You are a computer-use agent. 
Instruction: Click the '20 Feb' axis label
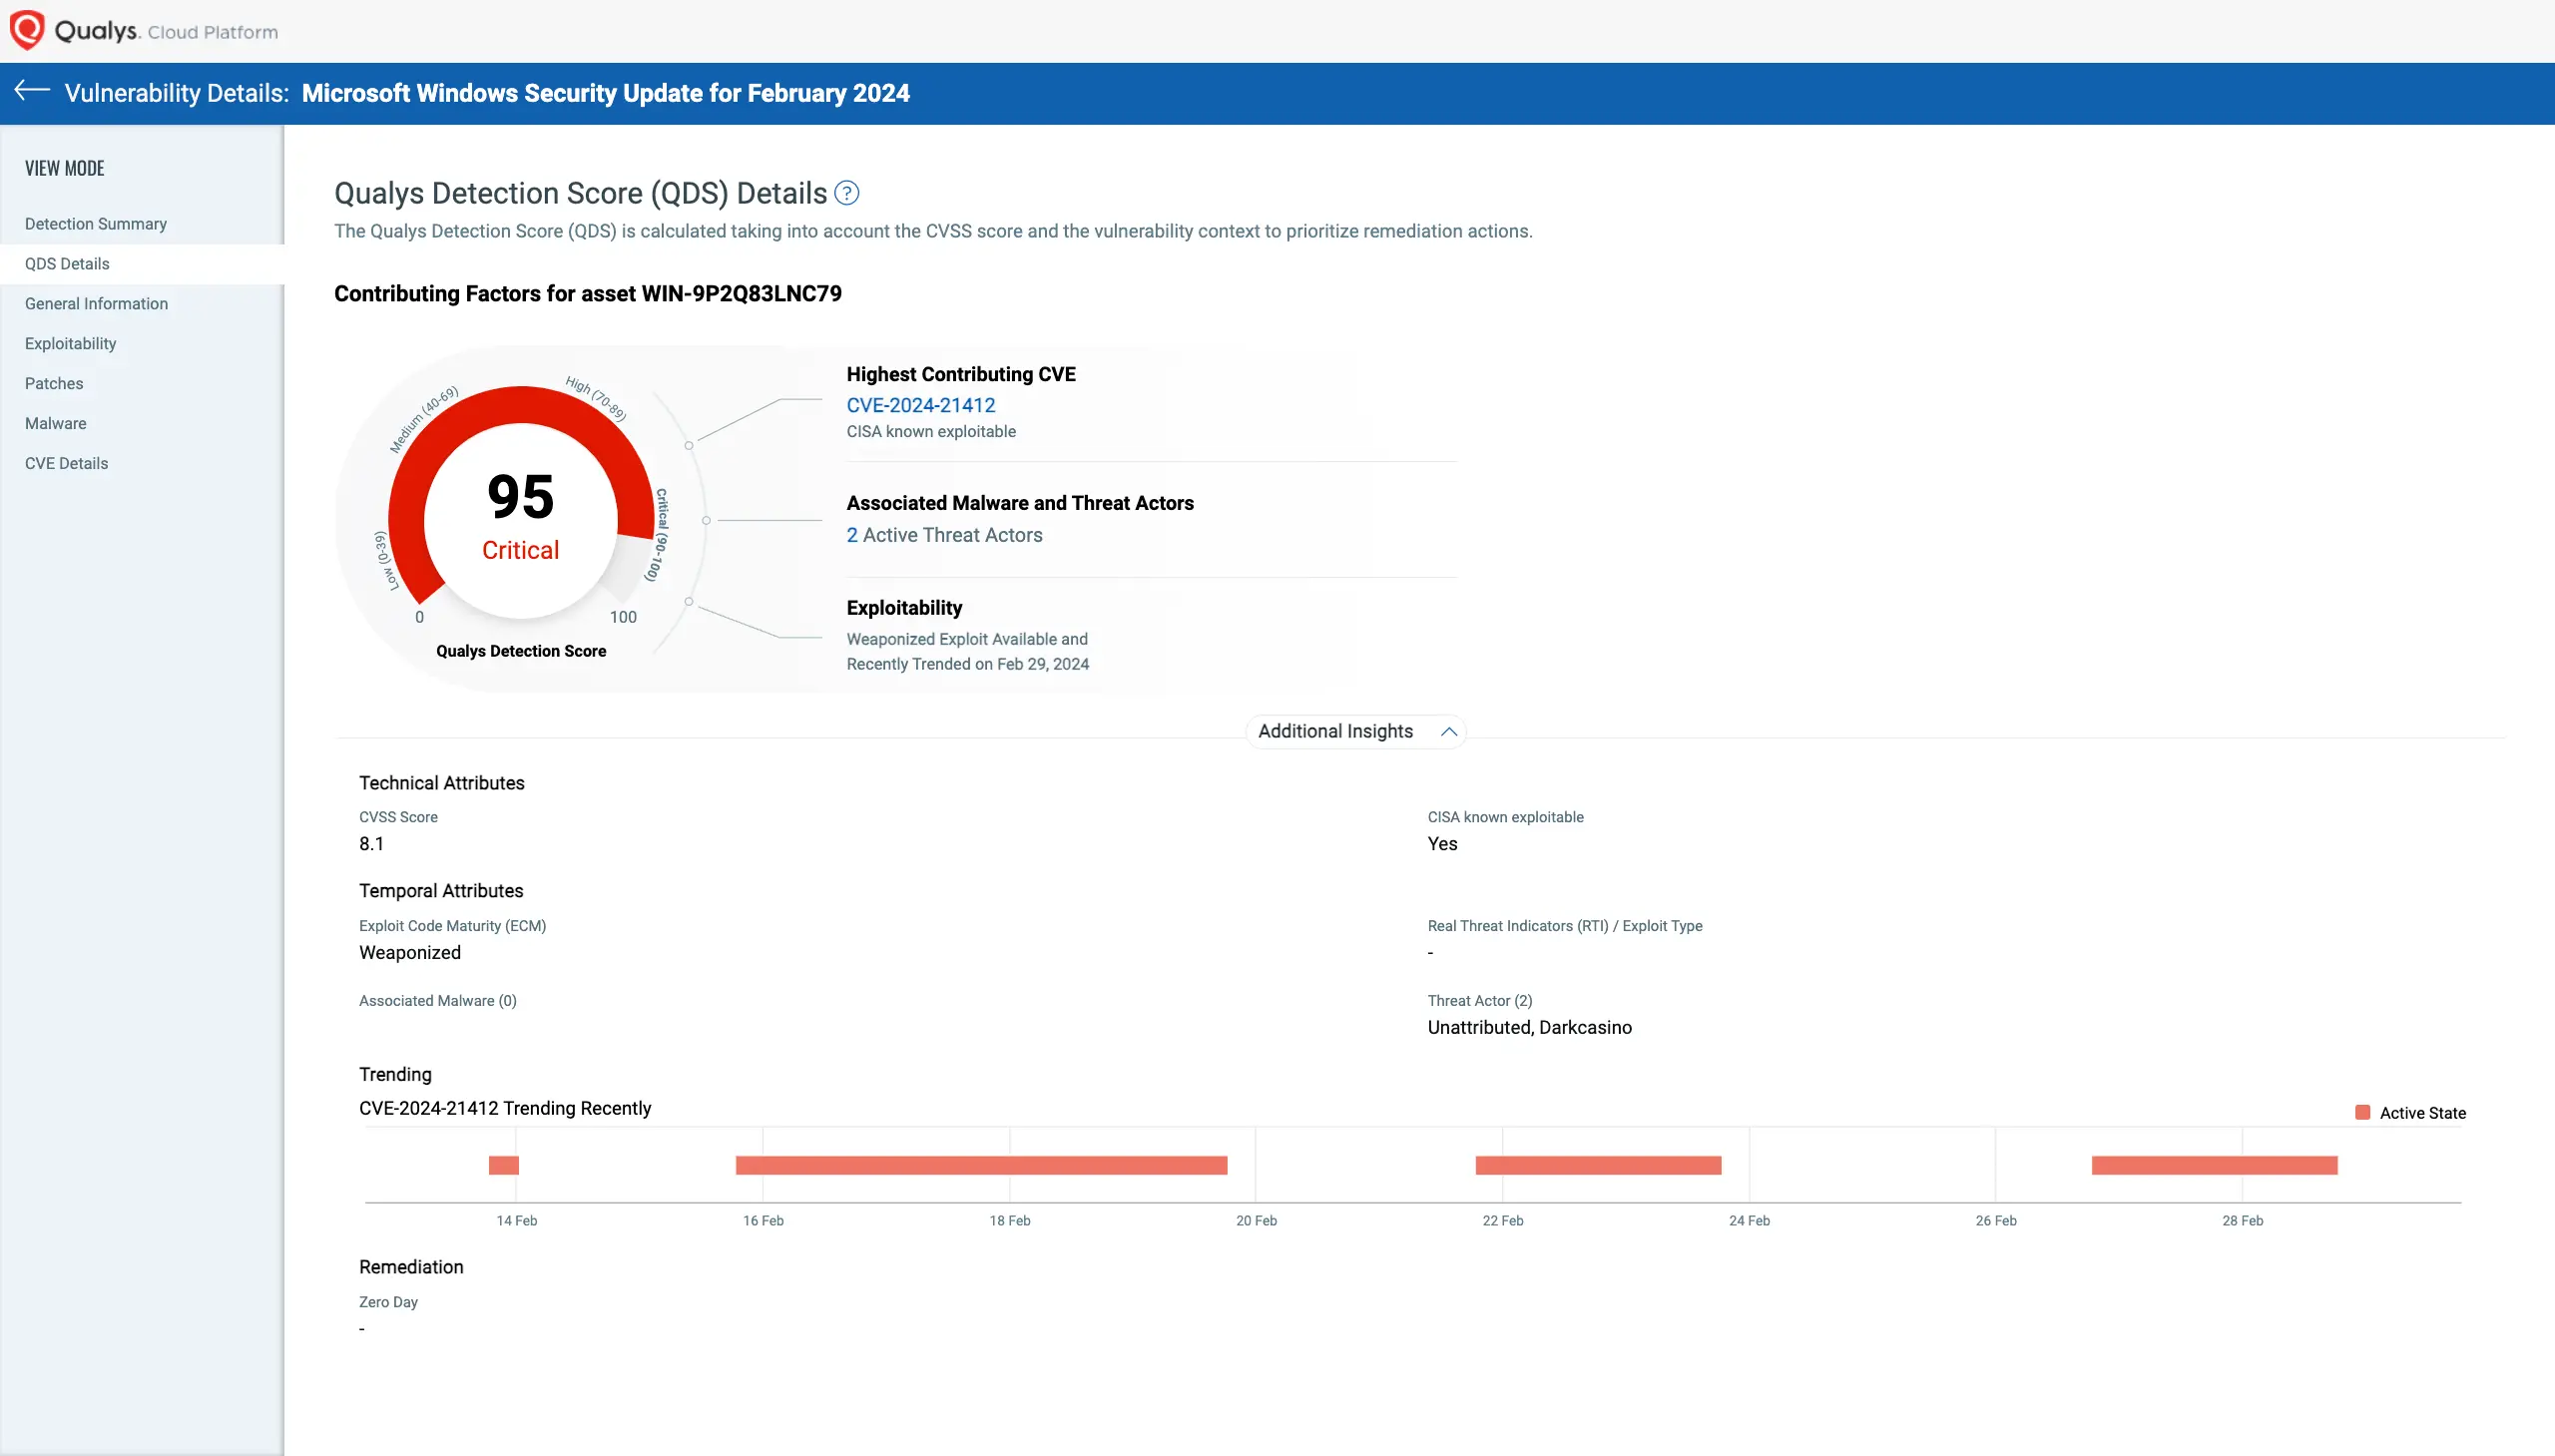(1256, 1221)
